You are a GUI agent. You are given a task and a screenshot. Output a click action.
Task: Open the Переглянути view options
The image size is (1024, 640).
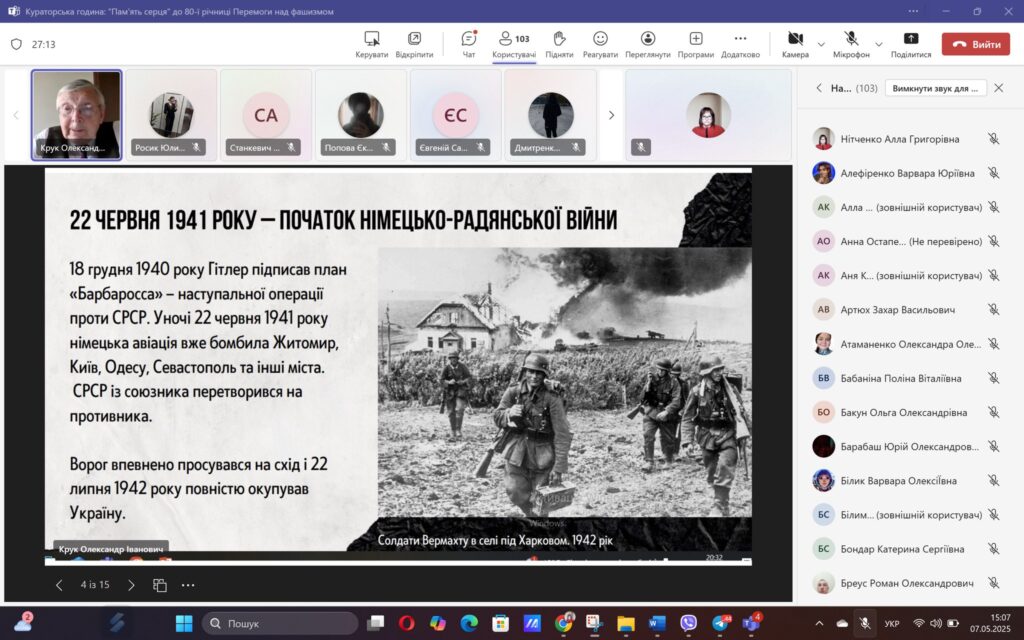[x=648, y=44]
